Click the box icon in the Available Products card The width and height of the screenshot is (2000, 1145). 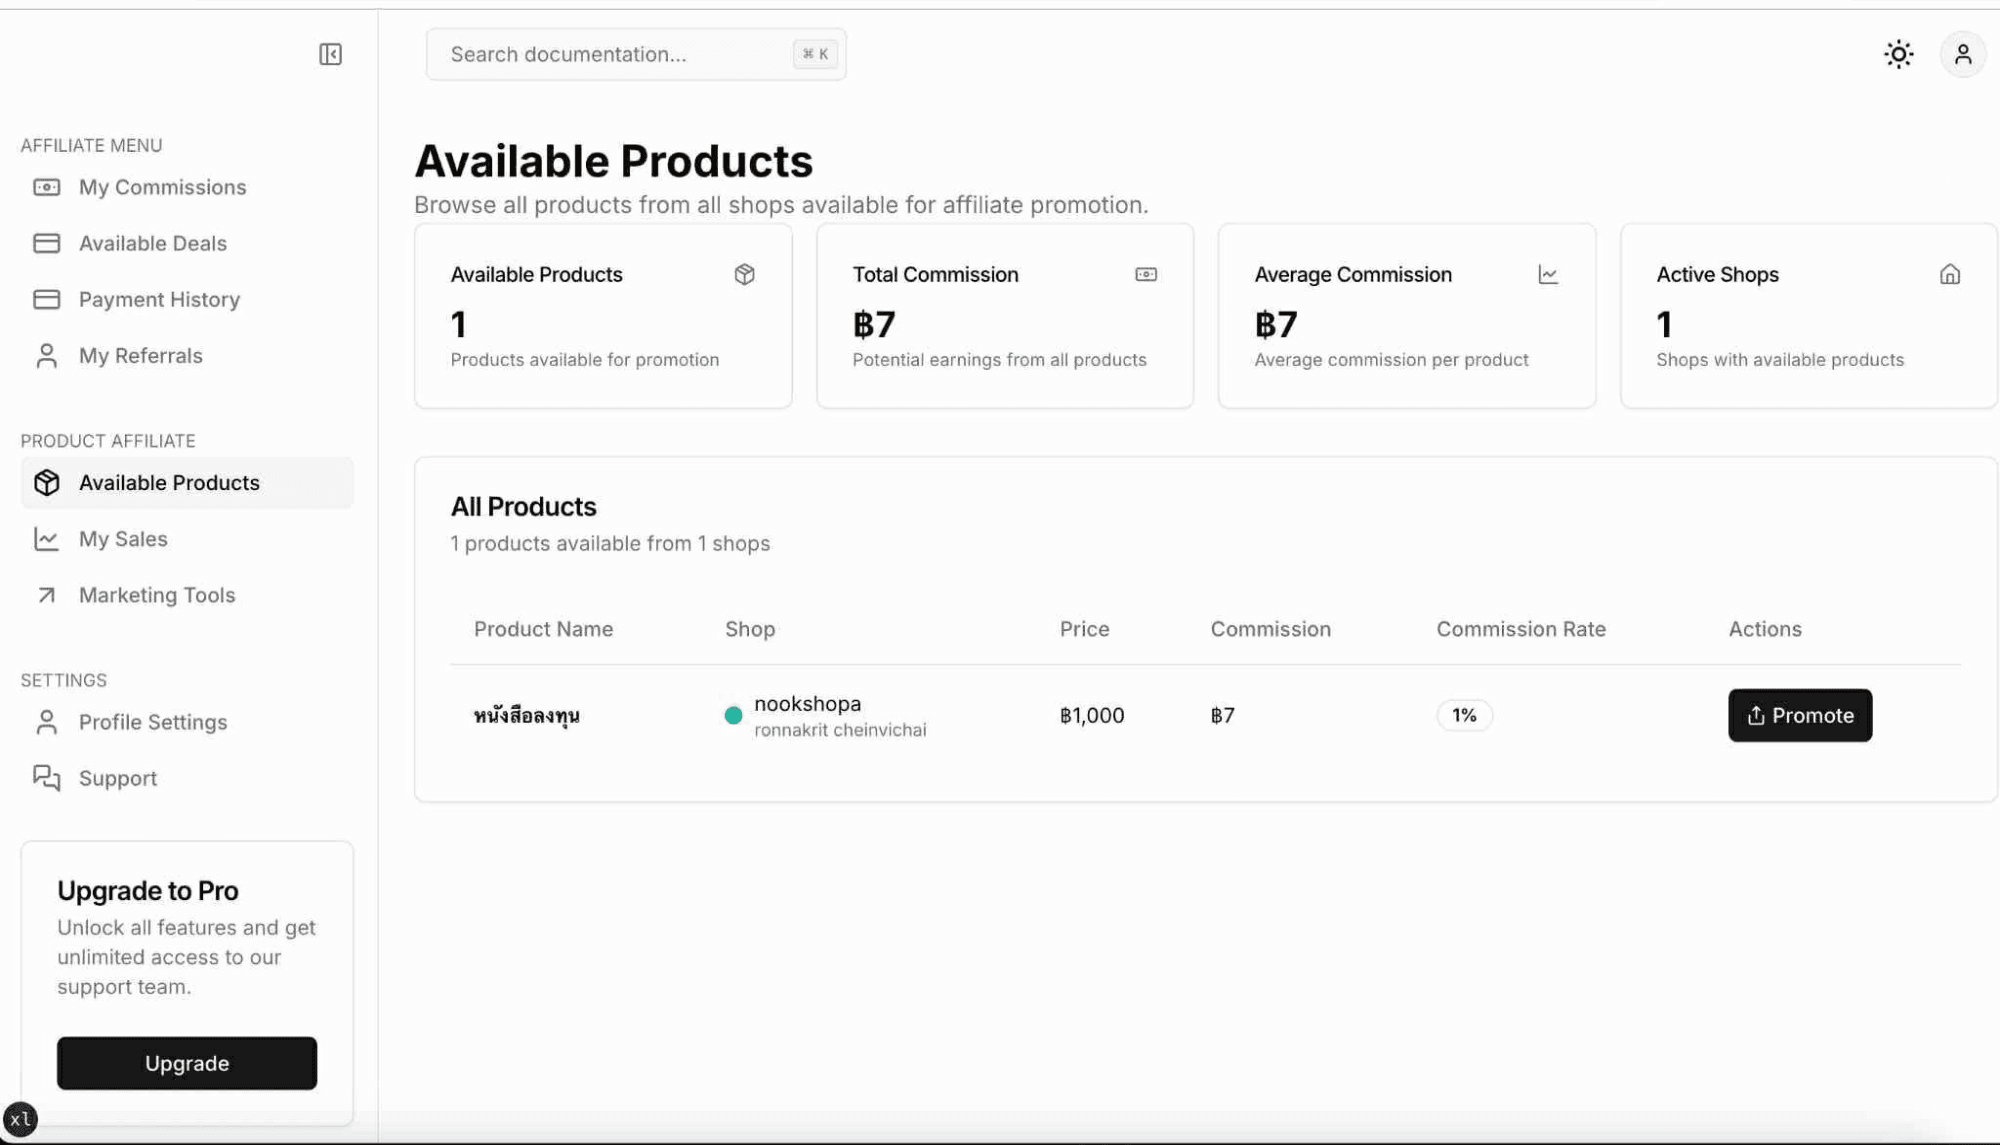point(744,274)
